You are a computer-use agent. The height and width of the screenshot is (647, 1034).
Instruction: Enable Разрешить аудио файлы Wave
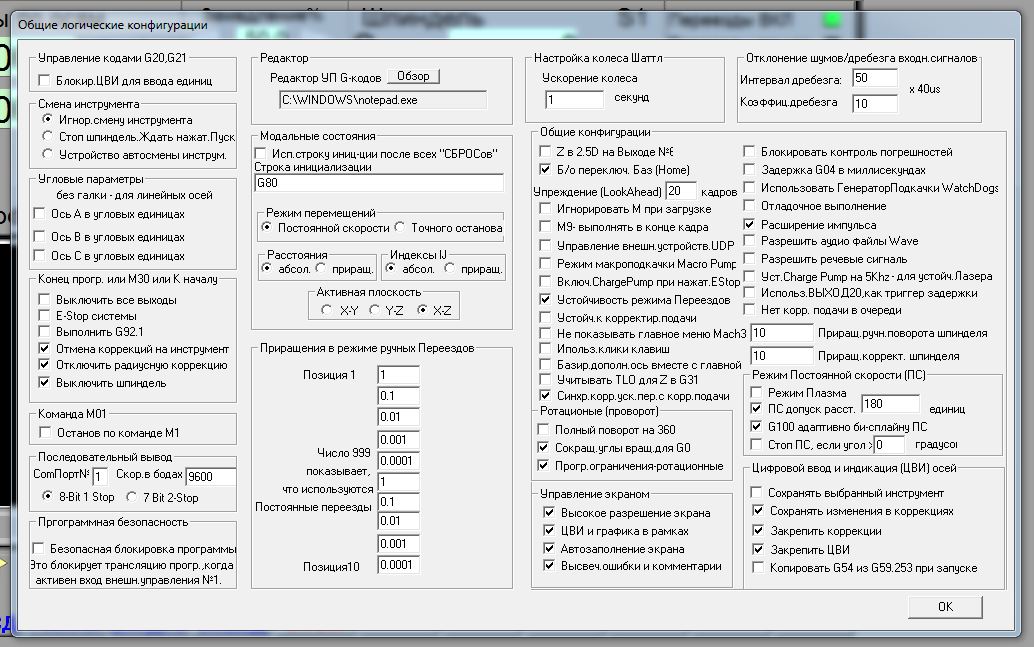coord(749,240)
